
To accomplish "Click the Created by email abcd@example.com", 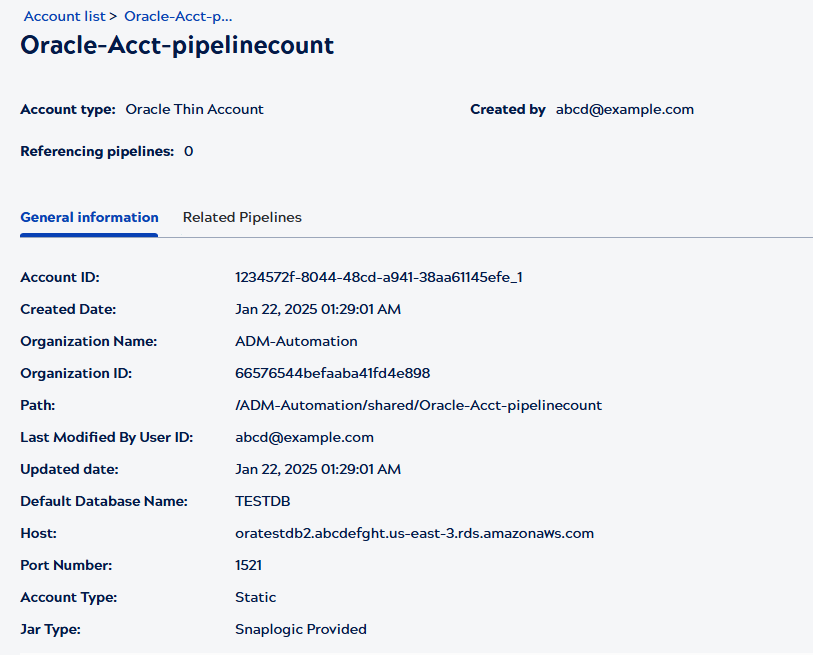I will pos(624,109).
